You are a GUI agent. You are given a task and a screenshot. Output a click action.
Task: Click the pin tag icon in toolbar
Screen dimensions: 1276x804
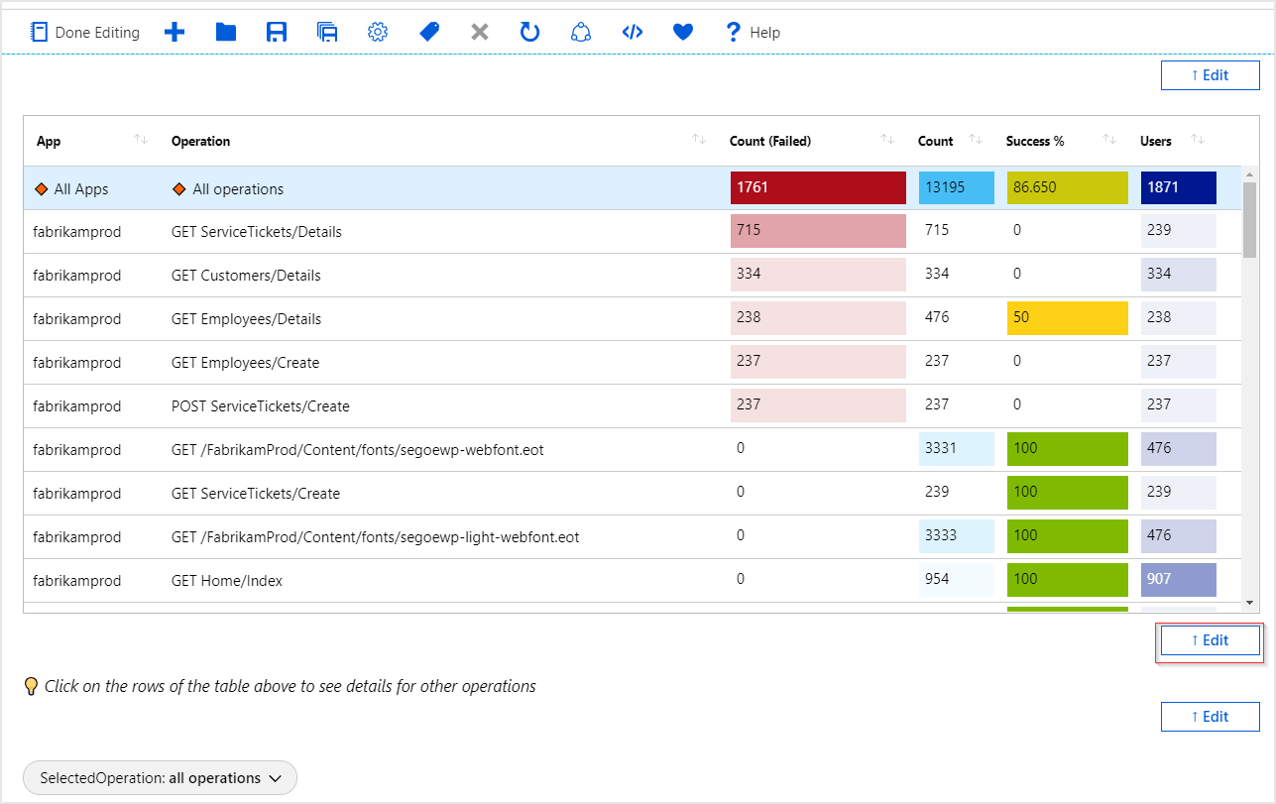pos(429,32)
